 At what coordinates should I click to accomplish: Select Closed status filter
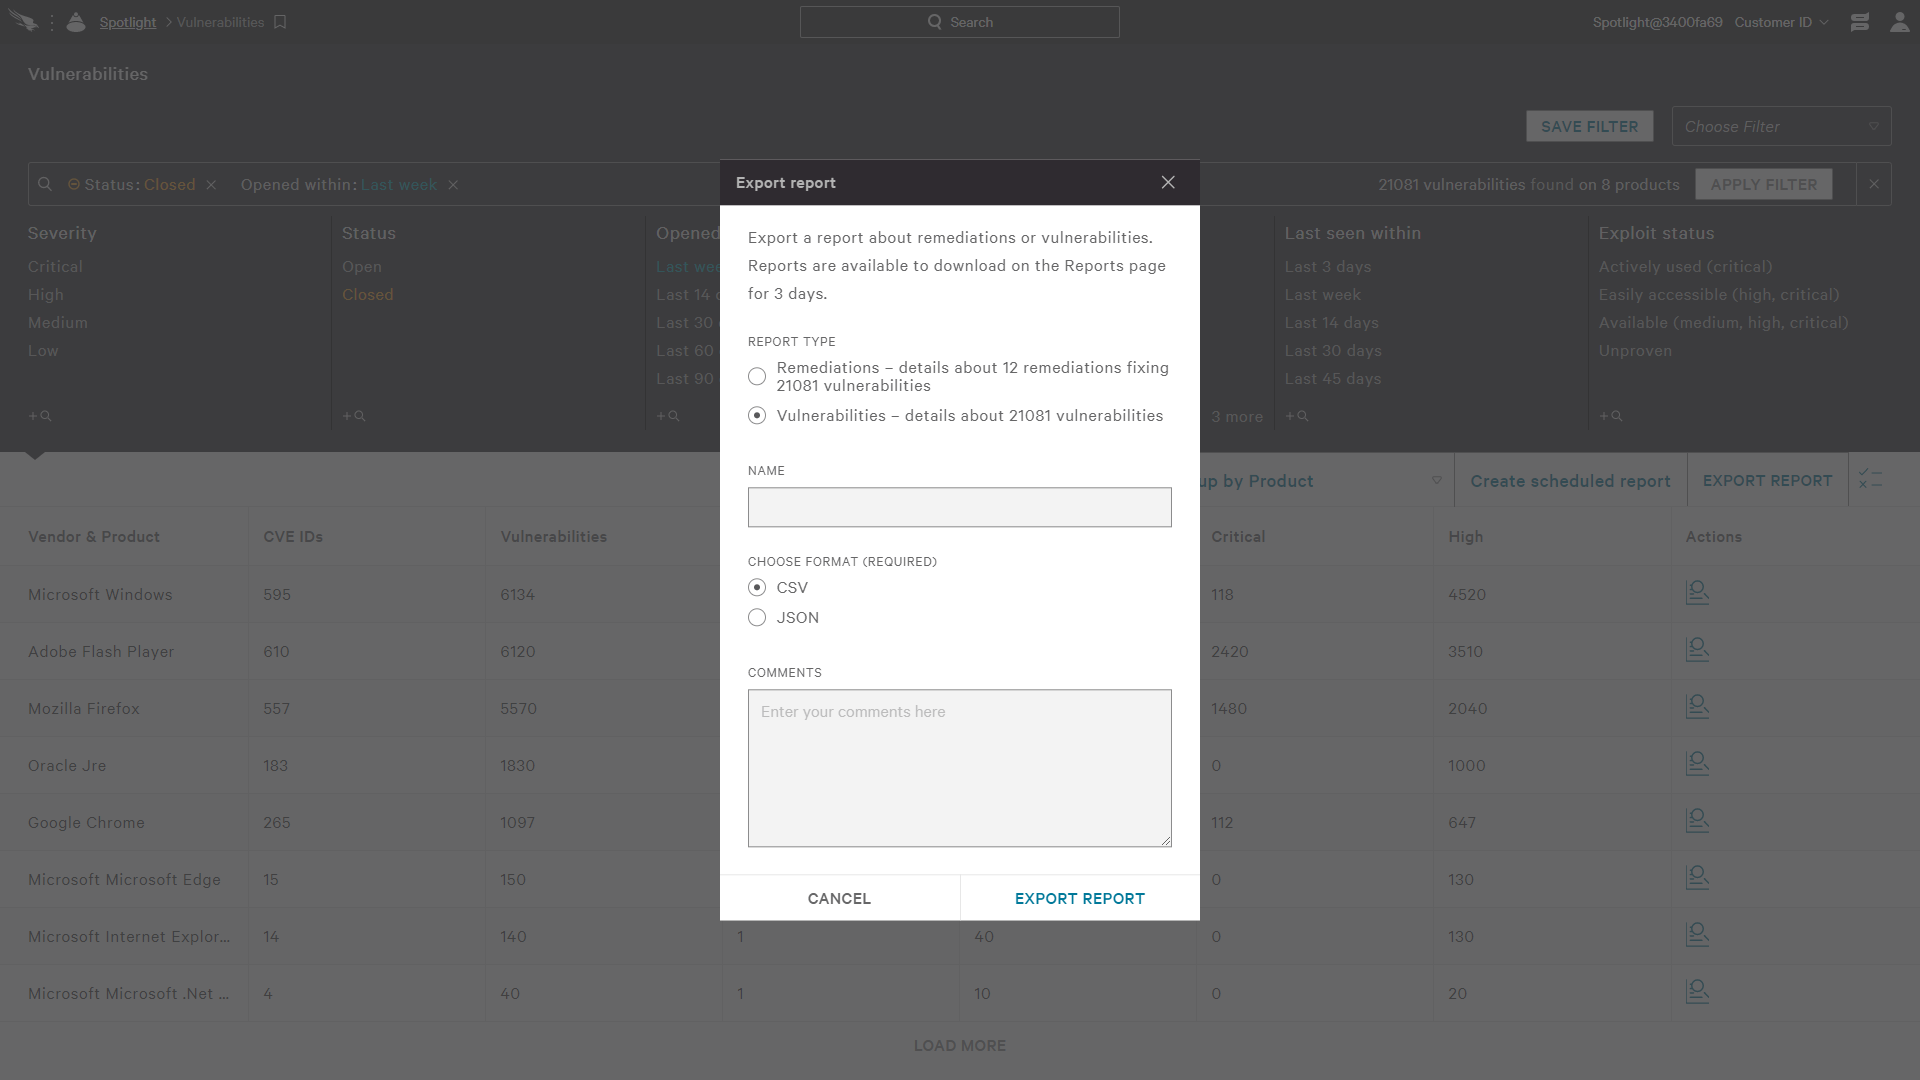click(368, 295)
